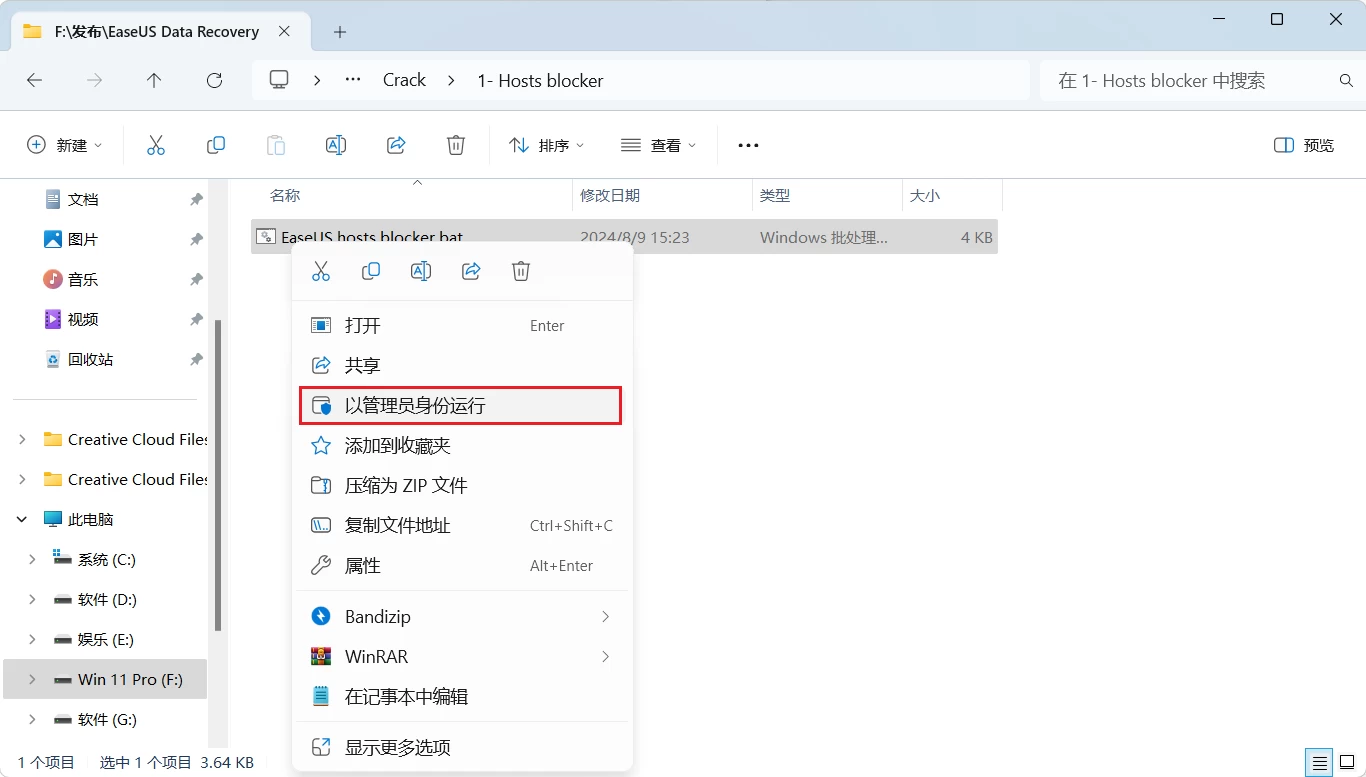Screen dimensions: 1366x777
Task: Click the Crack breadcrumb in the address bar
Action: click(x=404, y=80)
